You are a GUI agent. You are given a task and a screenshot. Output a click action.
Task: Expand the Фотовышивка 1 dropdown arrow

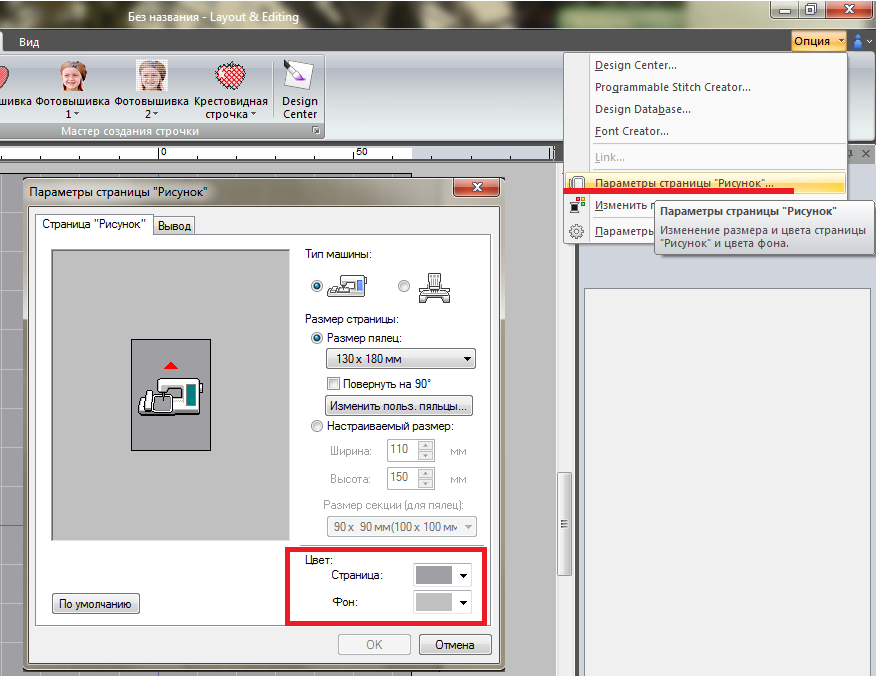pos(77,115)
